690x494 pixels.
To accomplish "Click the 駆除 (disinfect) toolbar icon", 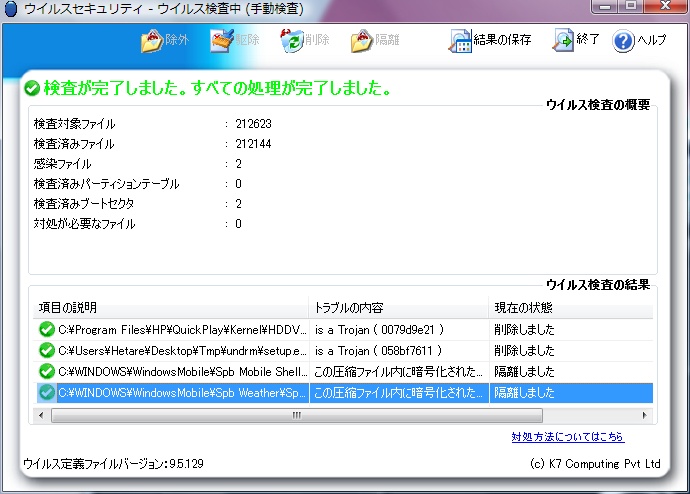I will click(222, 41).
